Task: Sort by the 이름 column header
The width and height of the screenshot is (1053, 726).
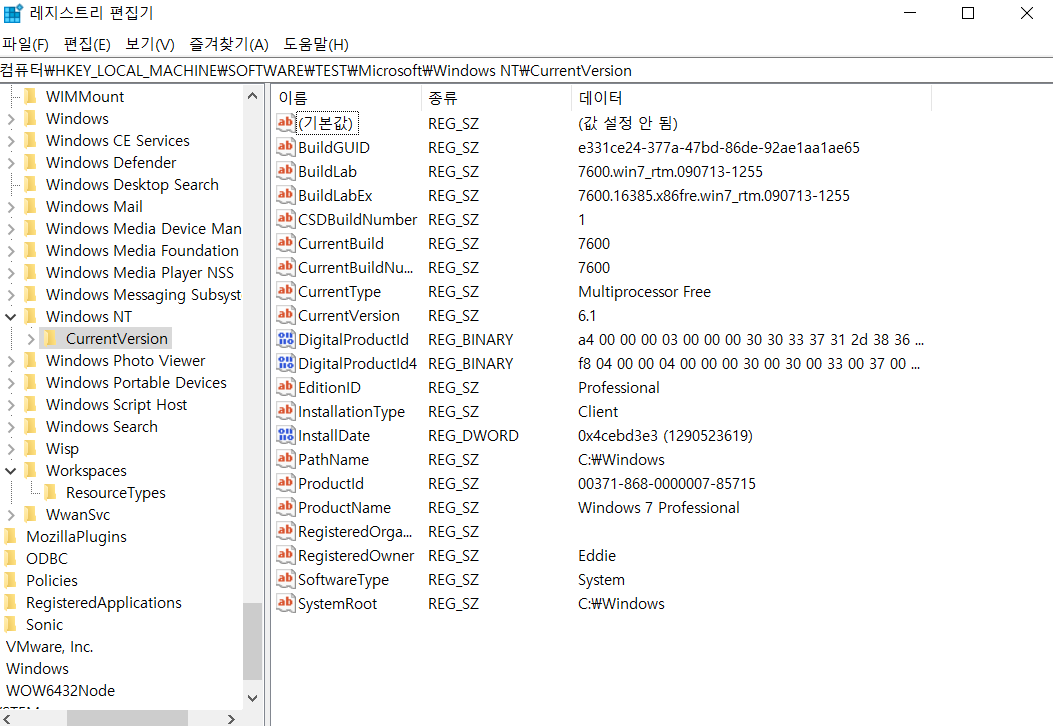Action: 347,98
